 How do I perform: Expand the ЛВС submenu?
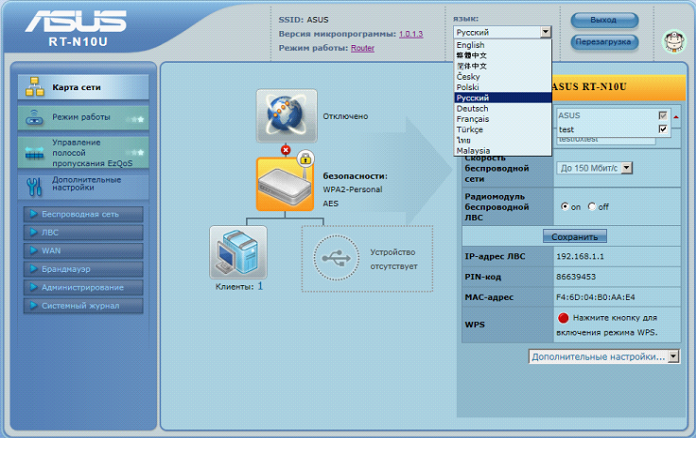83,232
